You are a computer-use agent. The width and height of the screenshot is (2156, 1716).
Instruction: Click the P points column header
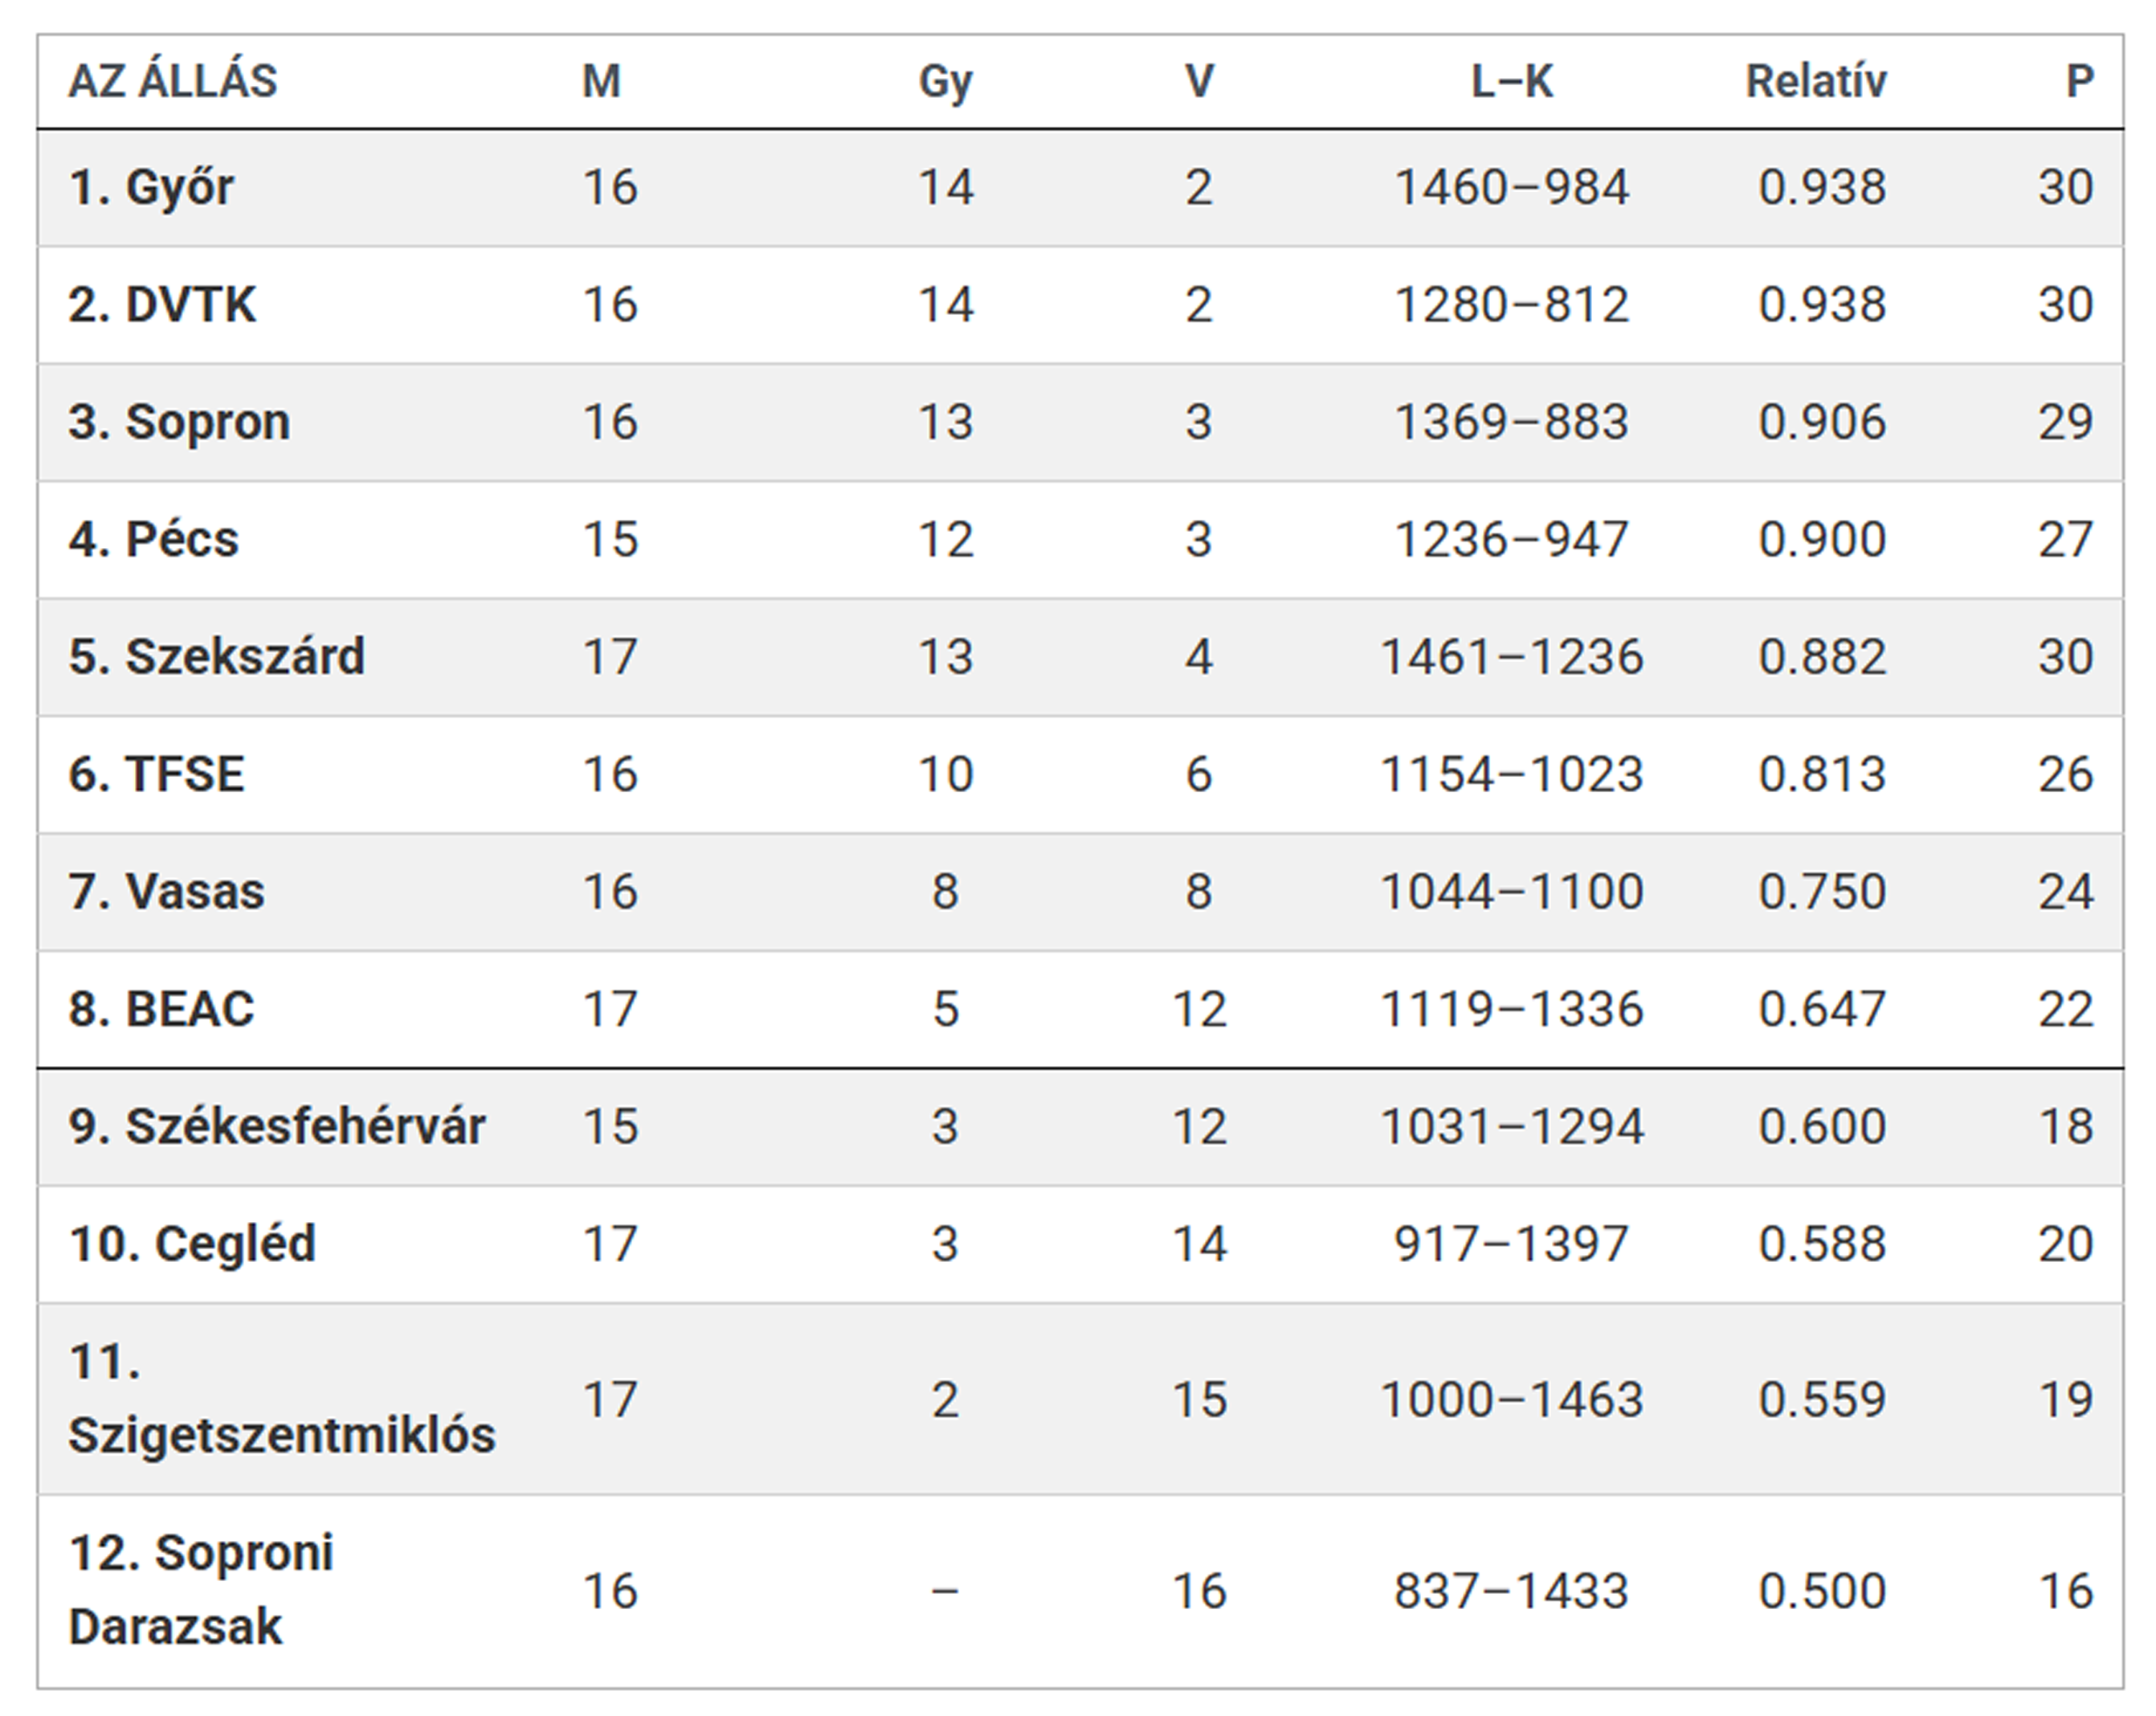click(x=2079, y=81)
